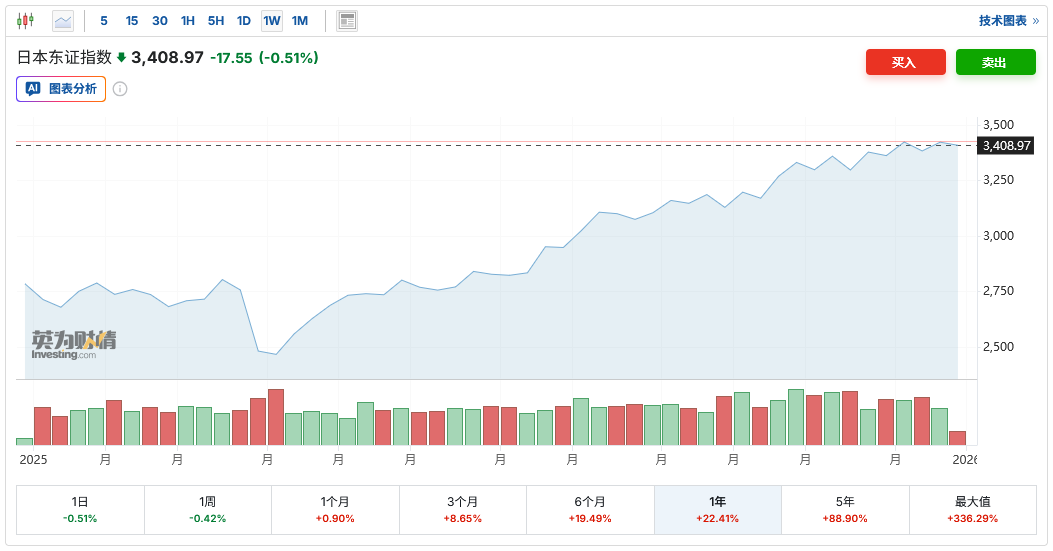
Task: Click the info icon beside 图表分析
Action: point(120,89)
